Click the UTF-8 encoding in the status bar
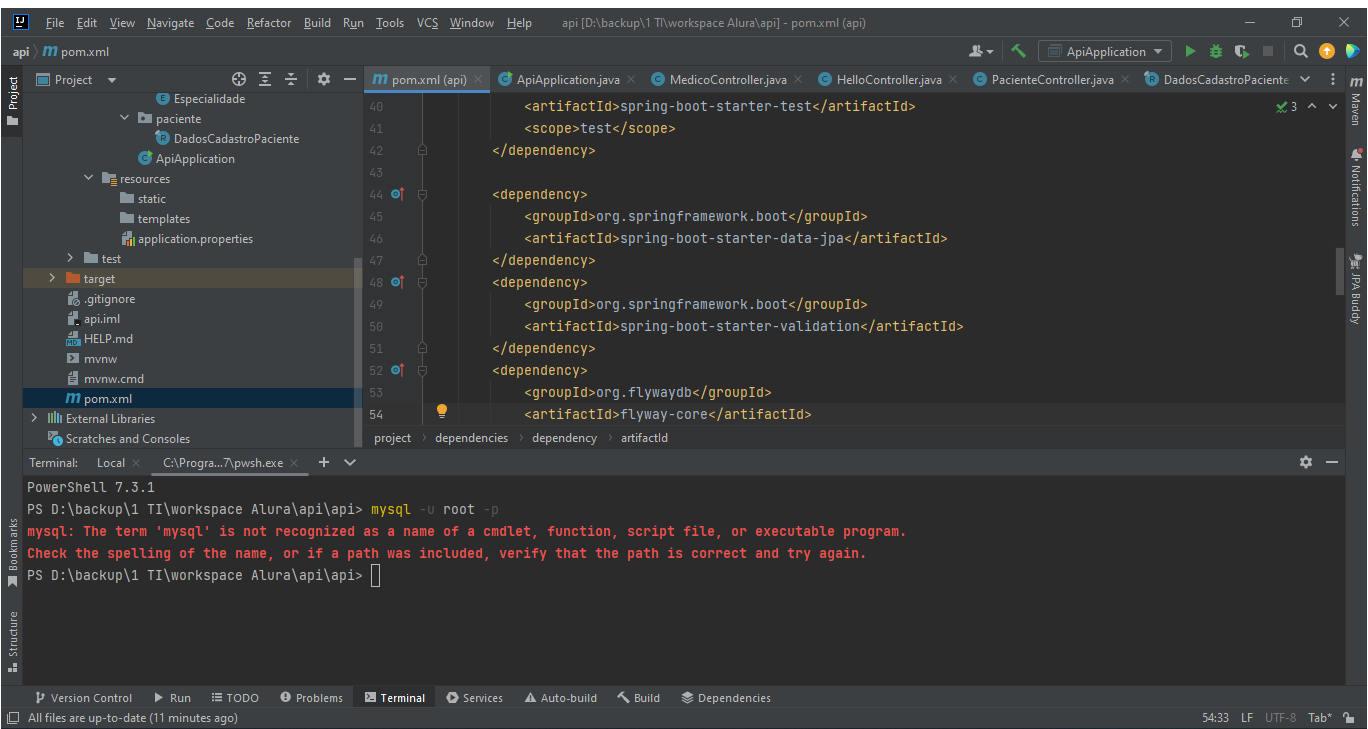Viewport: 1368px width, 729px height. click(x=1280, y=718)
